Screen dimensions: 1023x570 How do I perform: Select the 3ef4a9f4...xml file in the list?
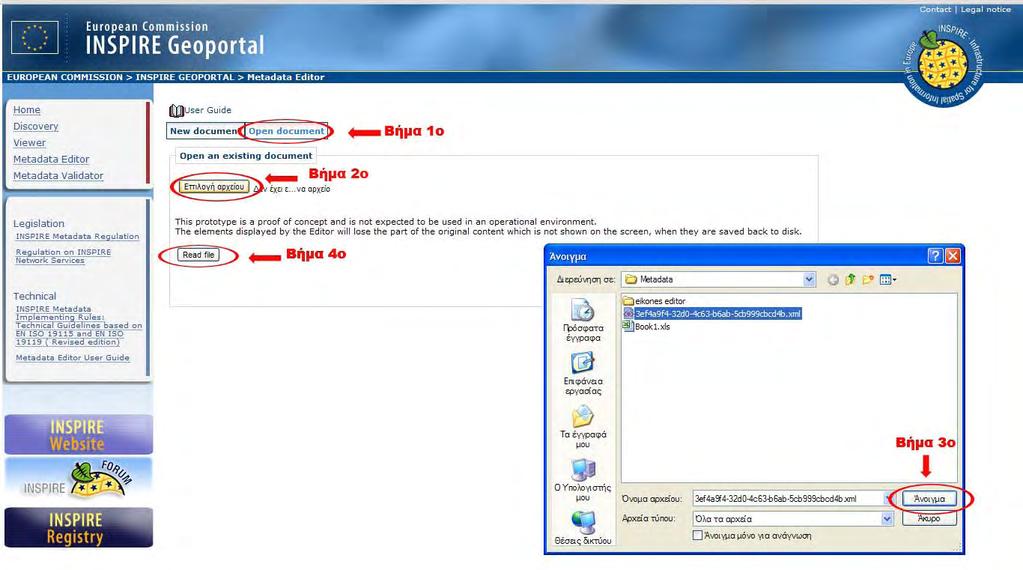click(x=712, y=314)
